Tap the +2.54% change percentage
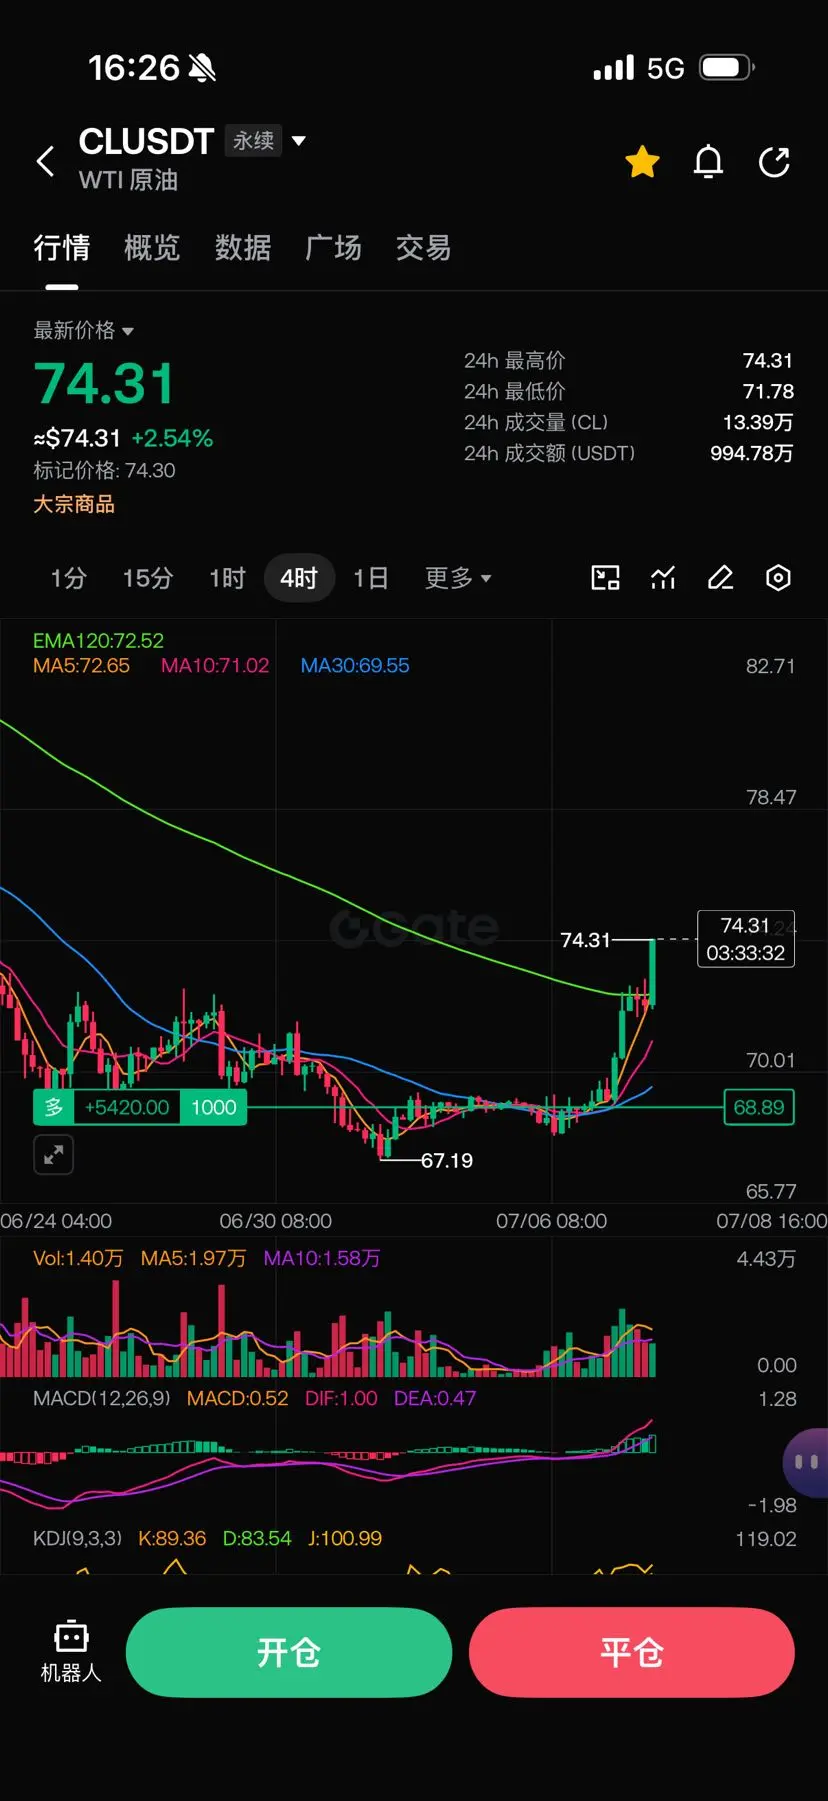This screenshot has height=1801, width=828. click(x=172, y=438)
